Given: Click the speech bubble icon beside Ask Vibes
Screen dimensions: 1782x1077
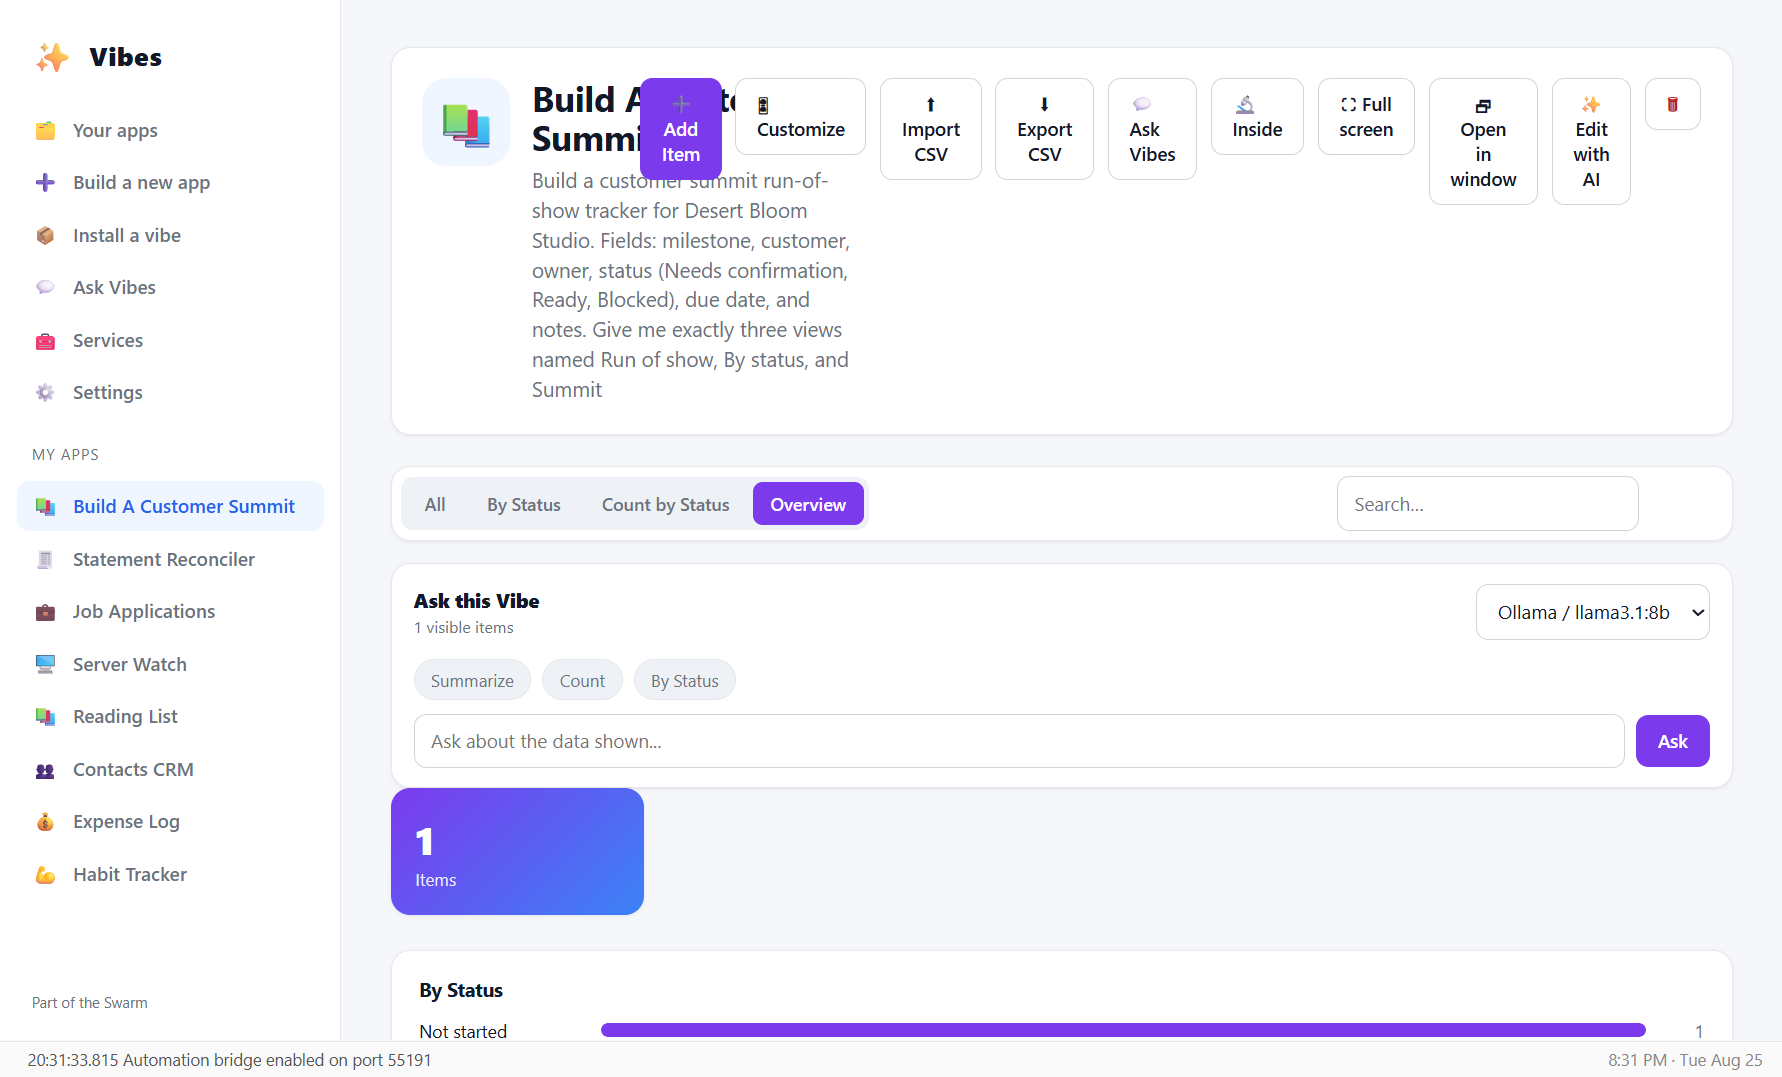Looking at the screenshot, I should tap(45, 288).
